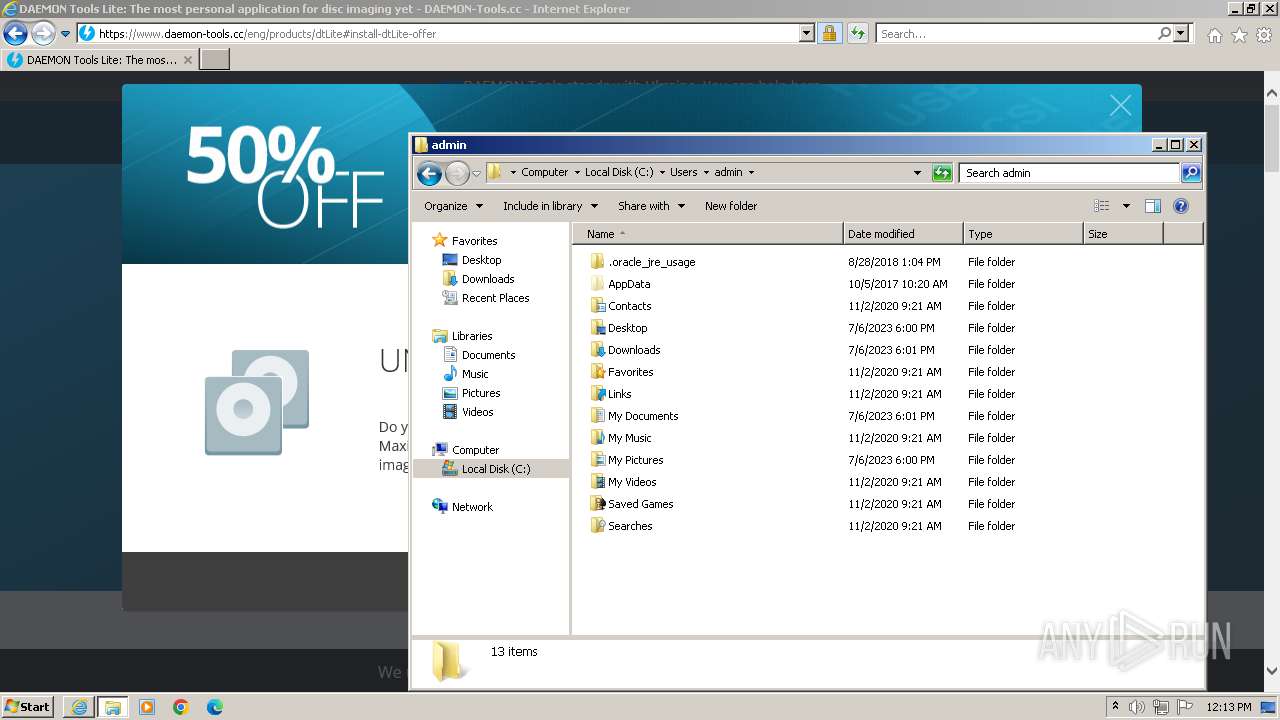Show hidden tray icons arrow
The height and width of the screenshot is (720, 1280).
point(1115,707)
